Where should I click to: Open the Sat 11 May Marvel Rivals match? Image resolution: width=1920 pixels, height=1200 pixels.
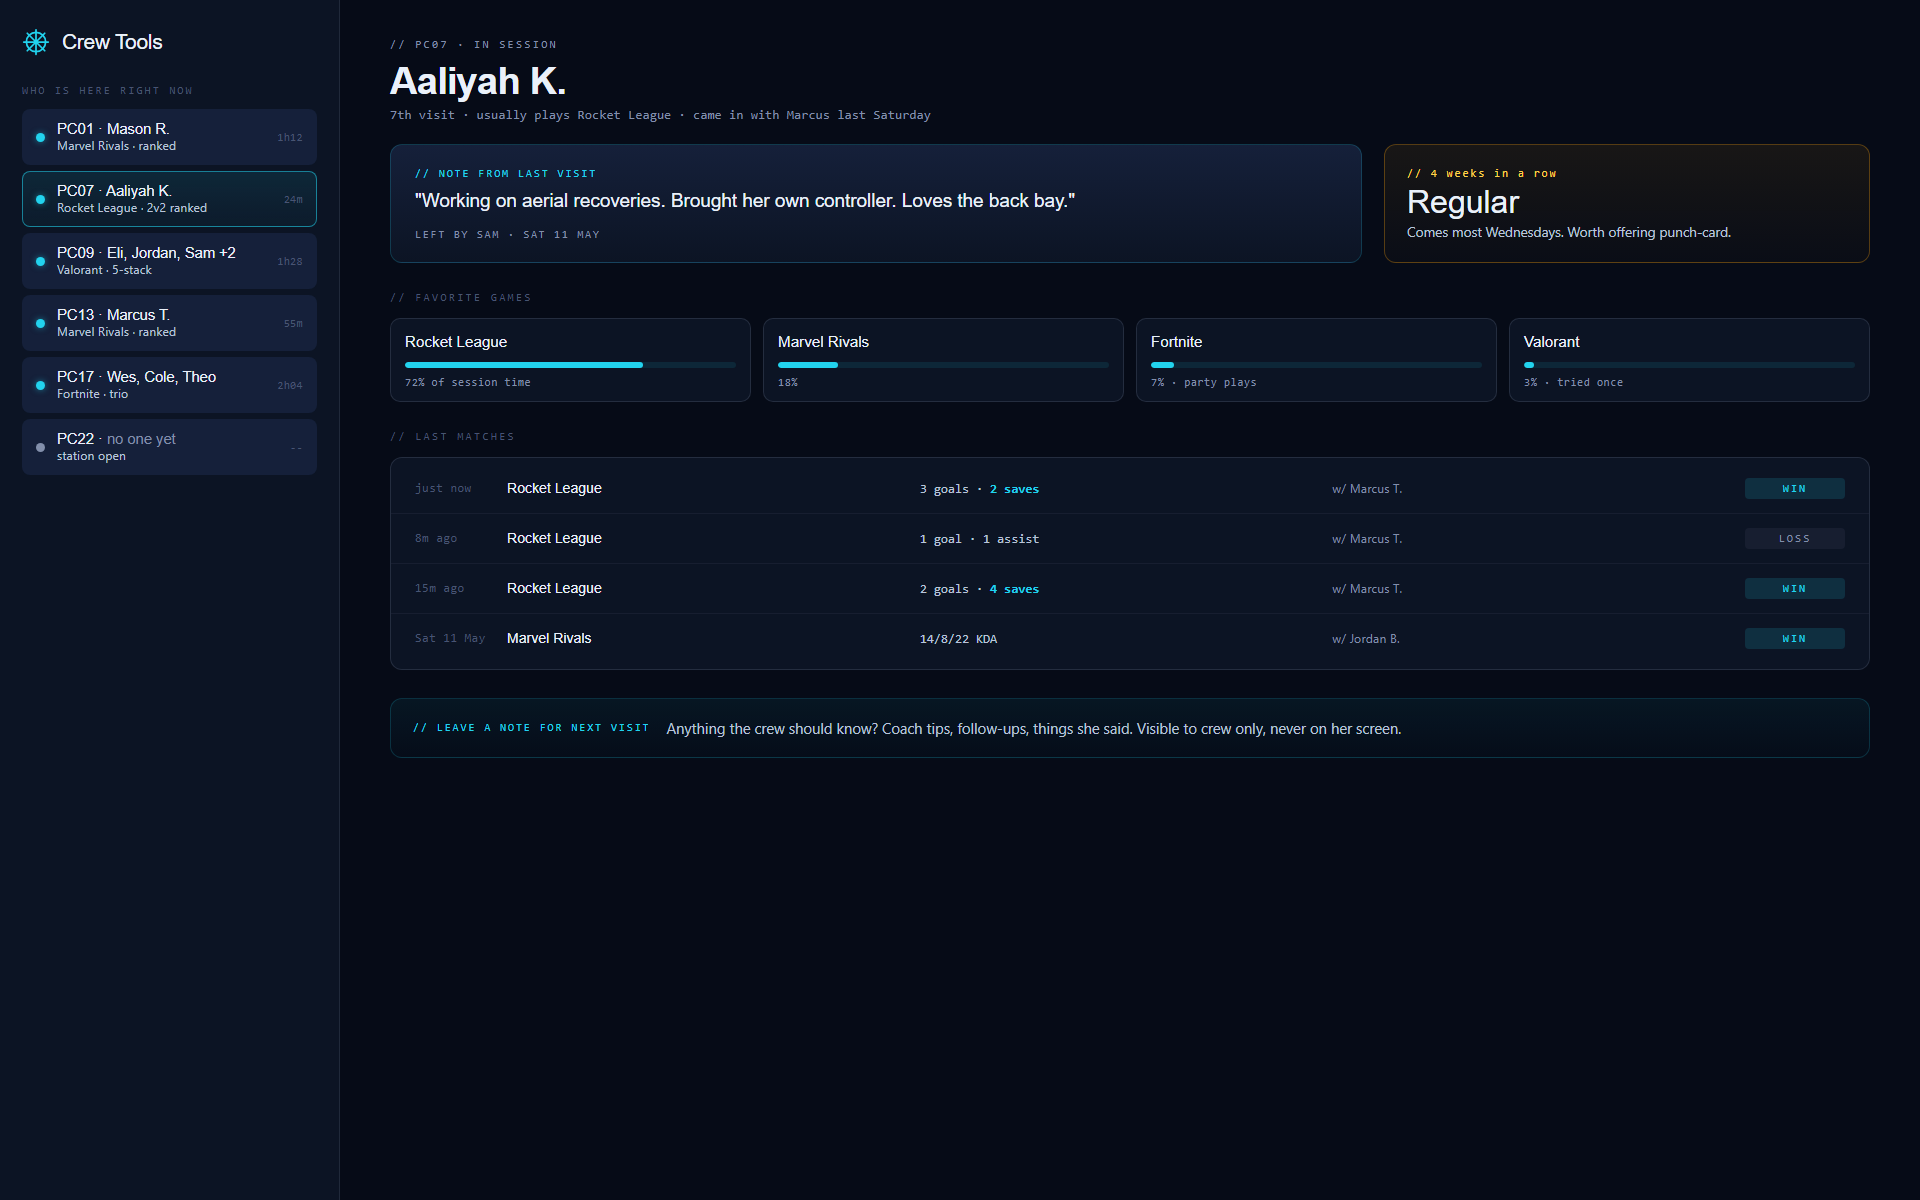[x=1130, y=638]
